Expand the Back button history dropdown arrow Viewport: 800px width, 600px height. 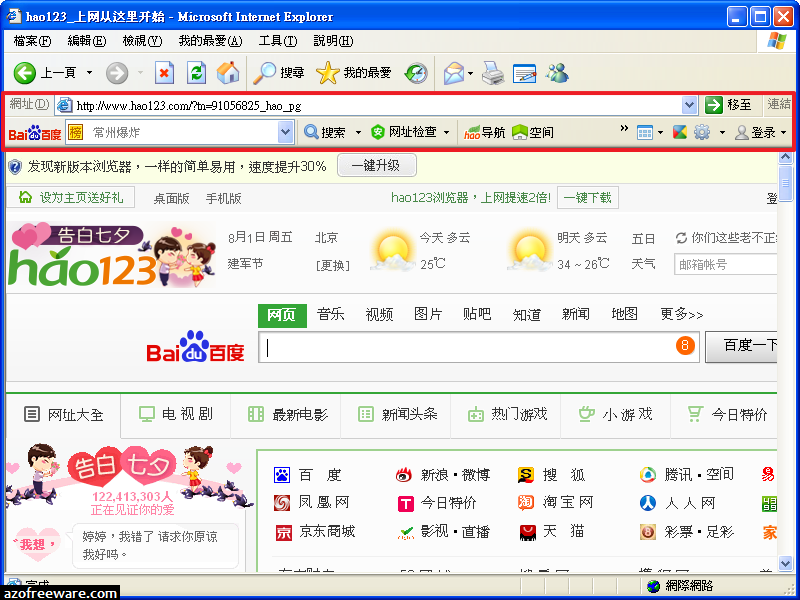click(x=89, y=73)
